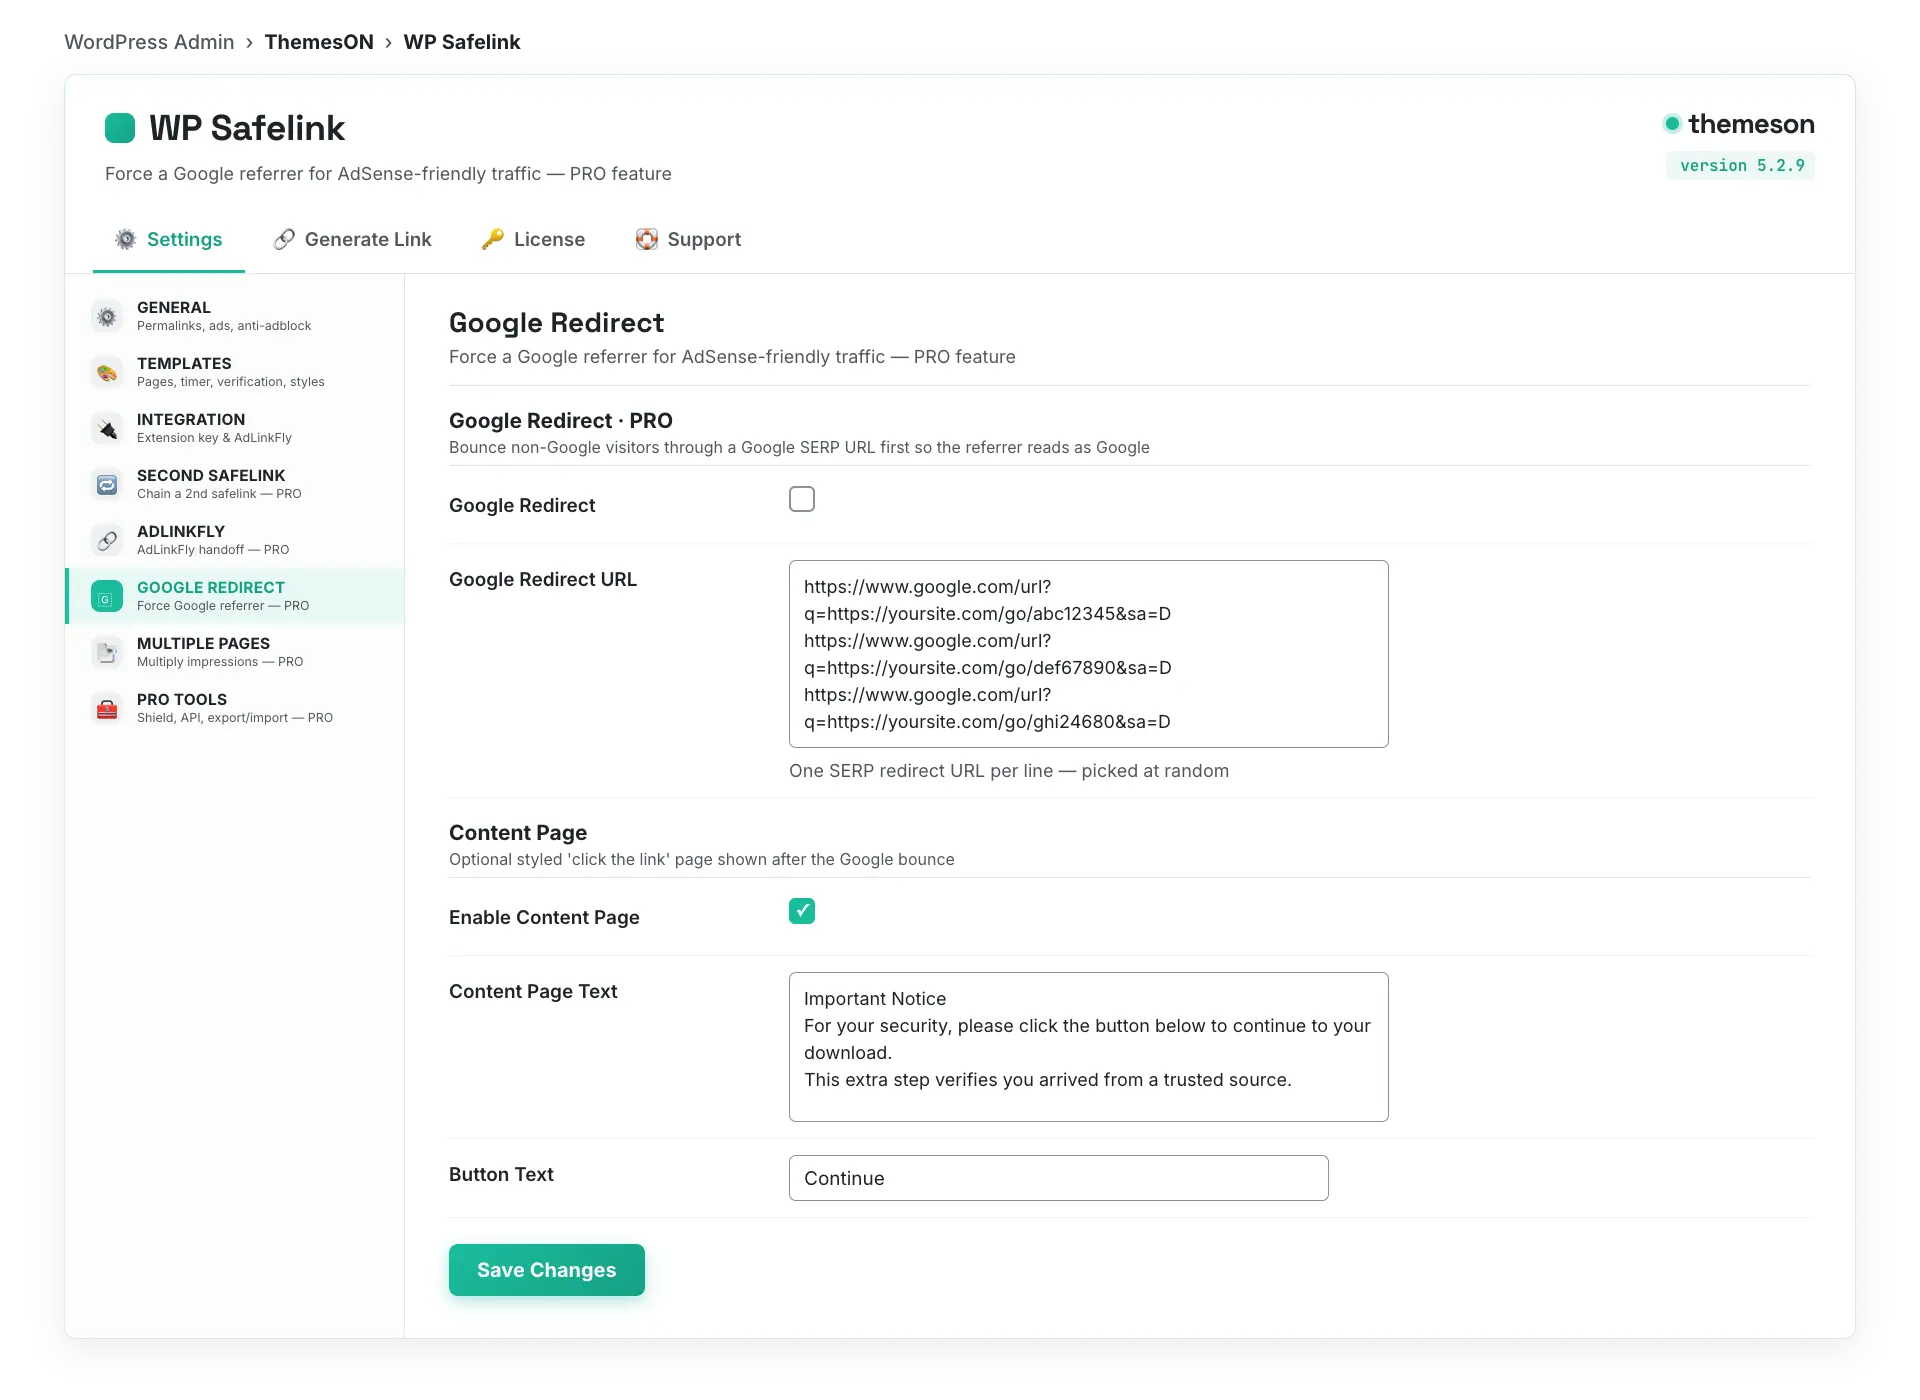Click the lifebuoy icon beside Support
The width and height of the screenshot is (1920, 1400).
[647, 239]
